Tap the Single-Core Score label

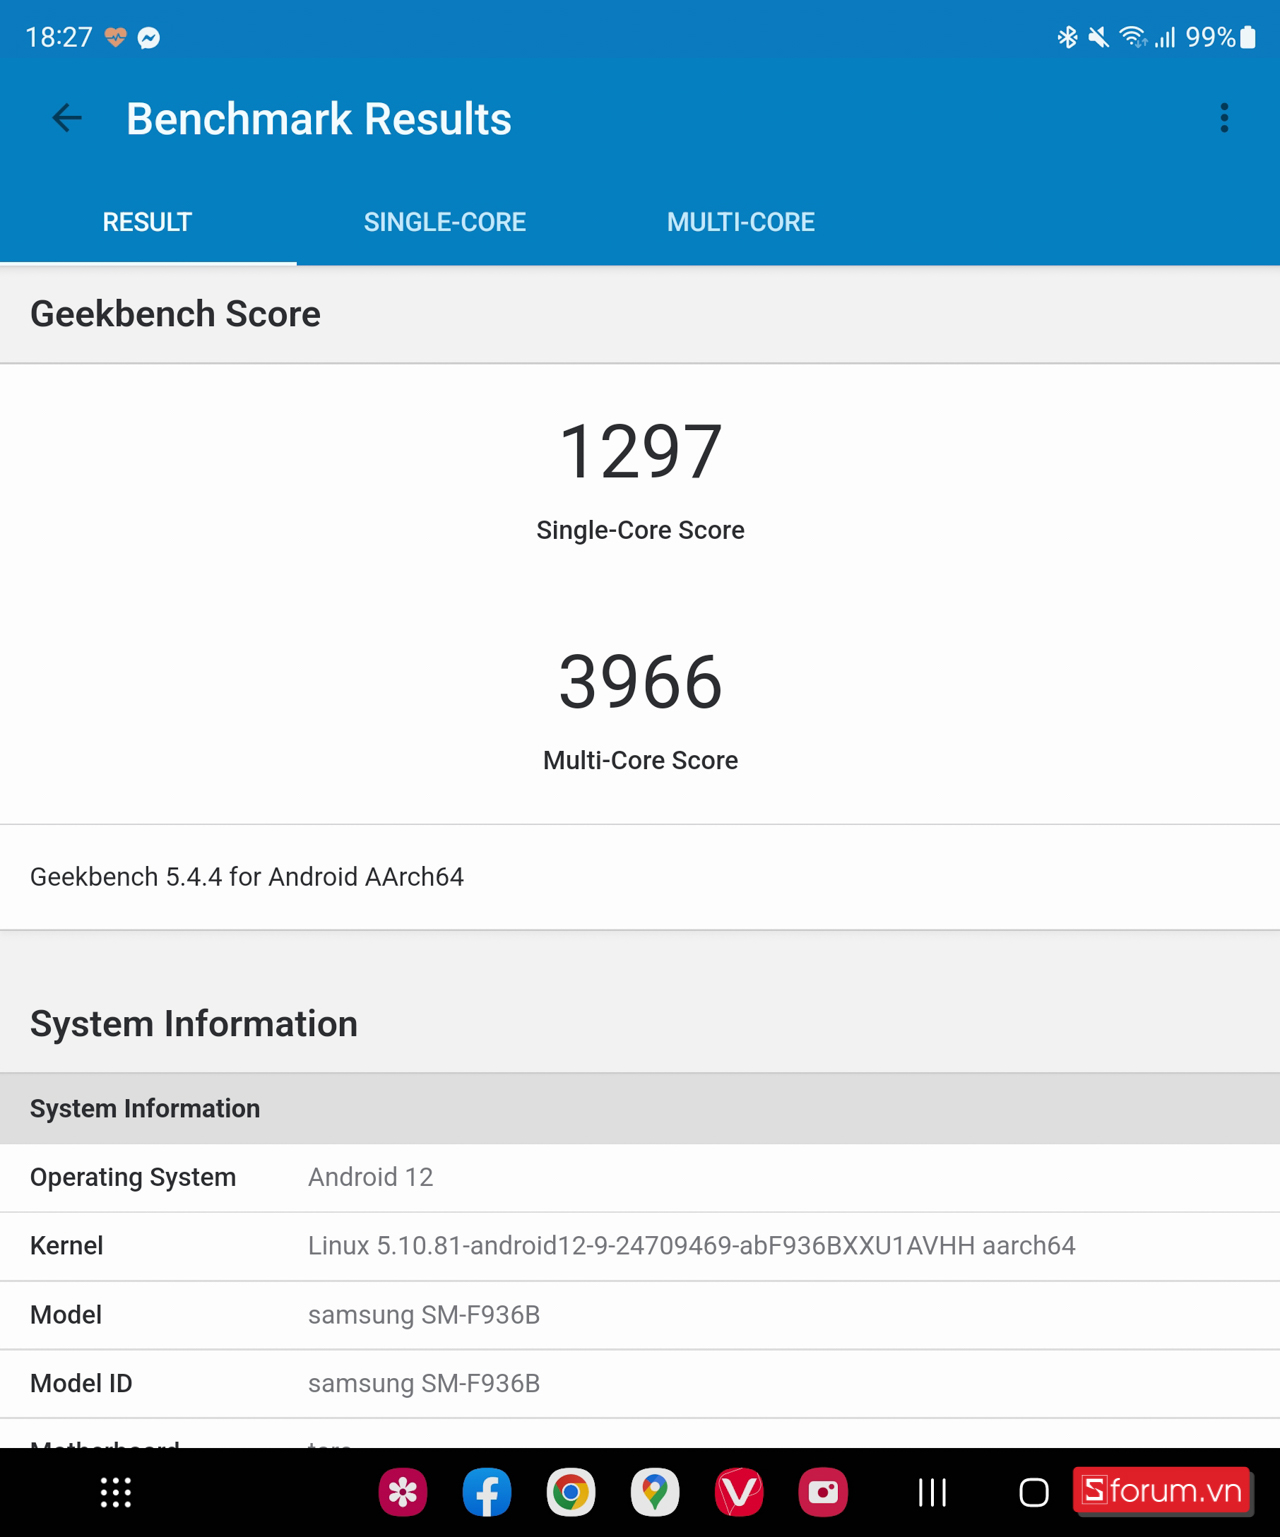tap(640, 530)
